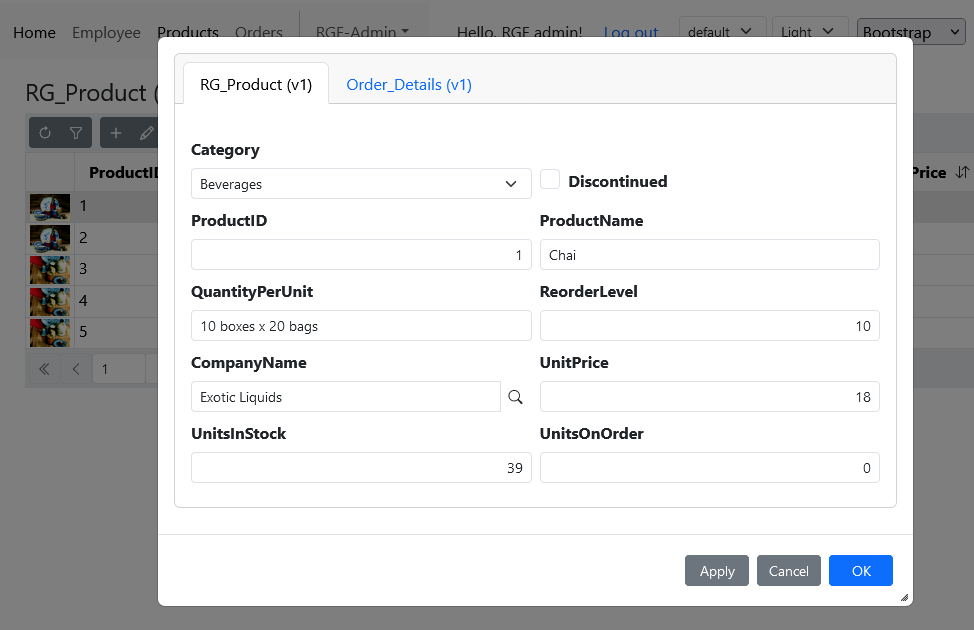Viewport: 974px width, 630px height.
Task: Expand the Bootstrap theme dropdown
Action: (910, 32)
